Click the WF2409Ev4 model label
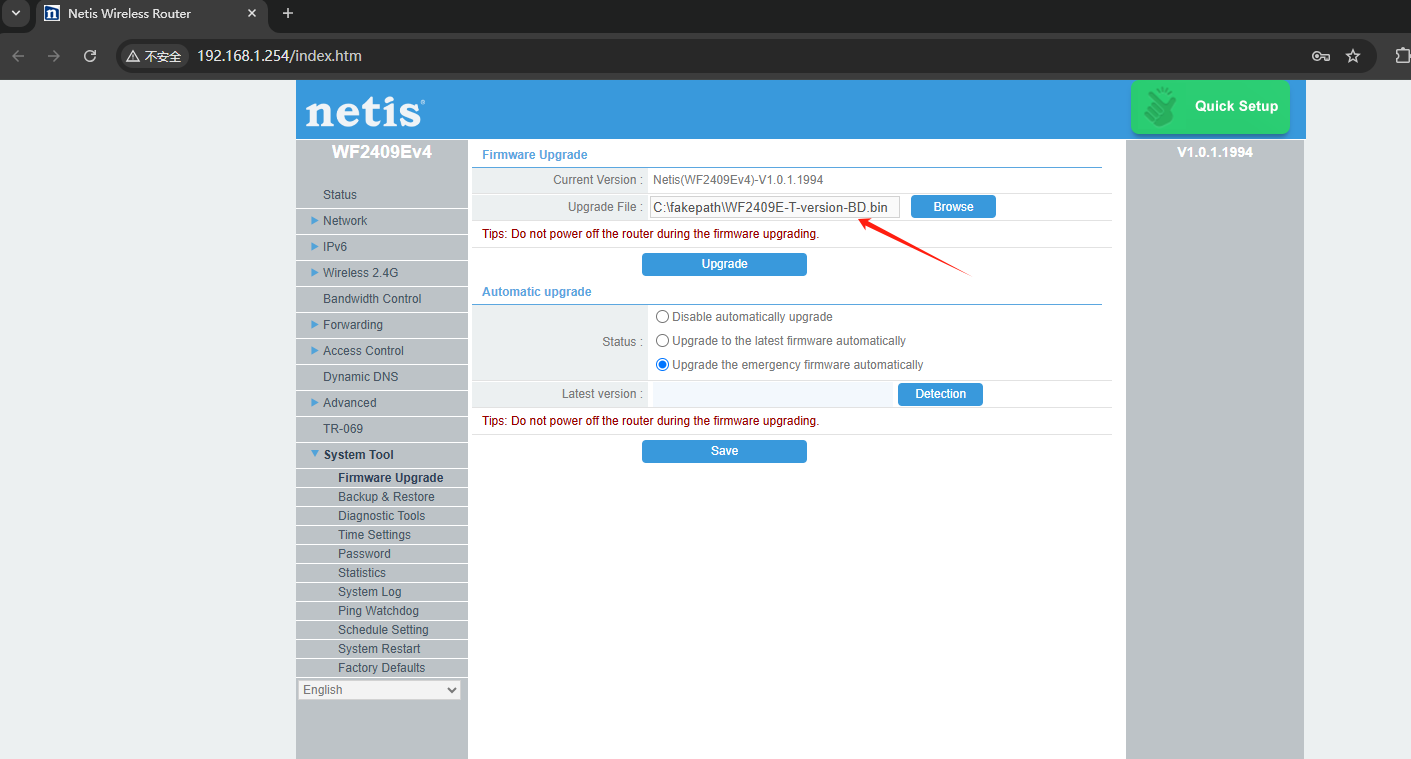The image size is (1411, 759). [382, 153]
